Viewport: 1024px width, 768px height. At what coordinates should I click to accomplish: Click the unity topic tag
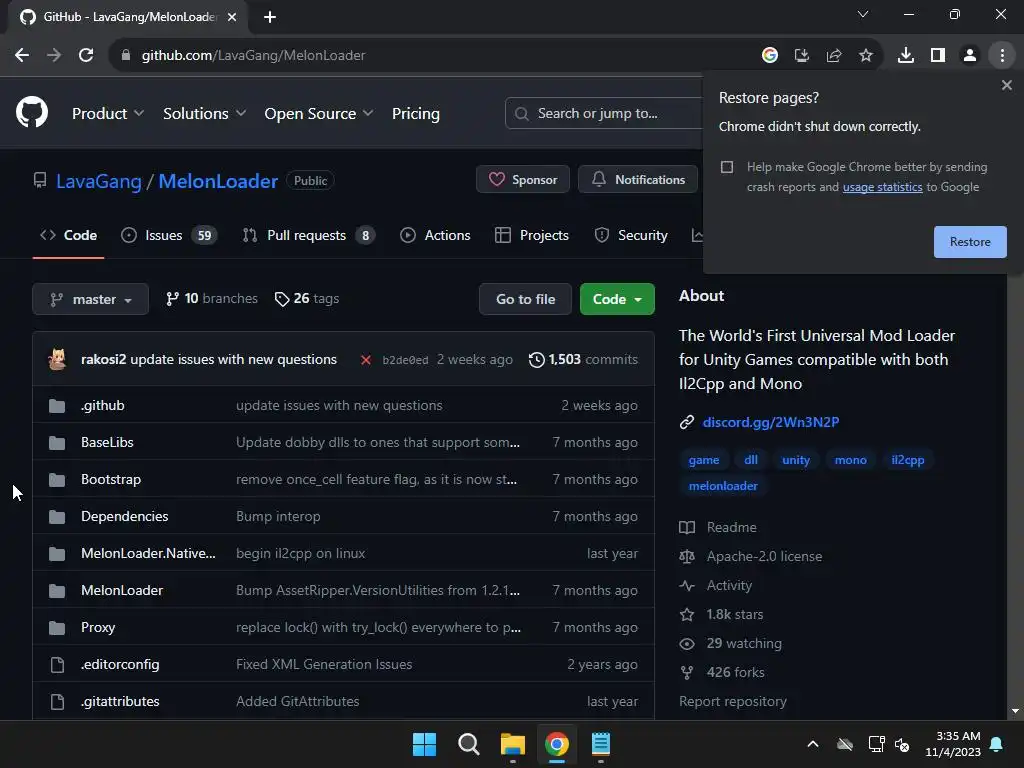pos(795,460)
